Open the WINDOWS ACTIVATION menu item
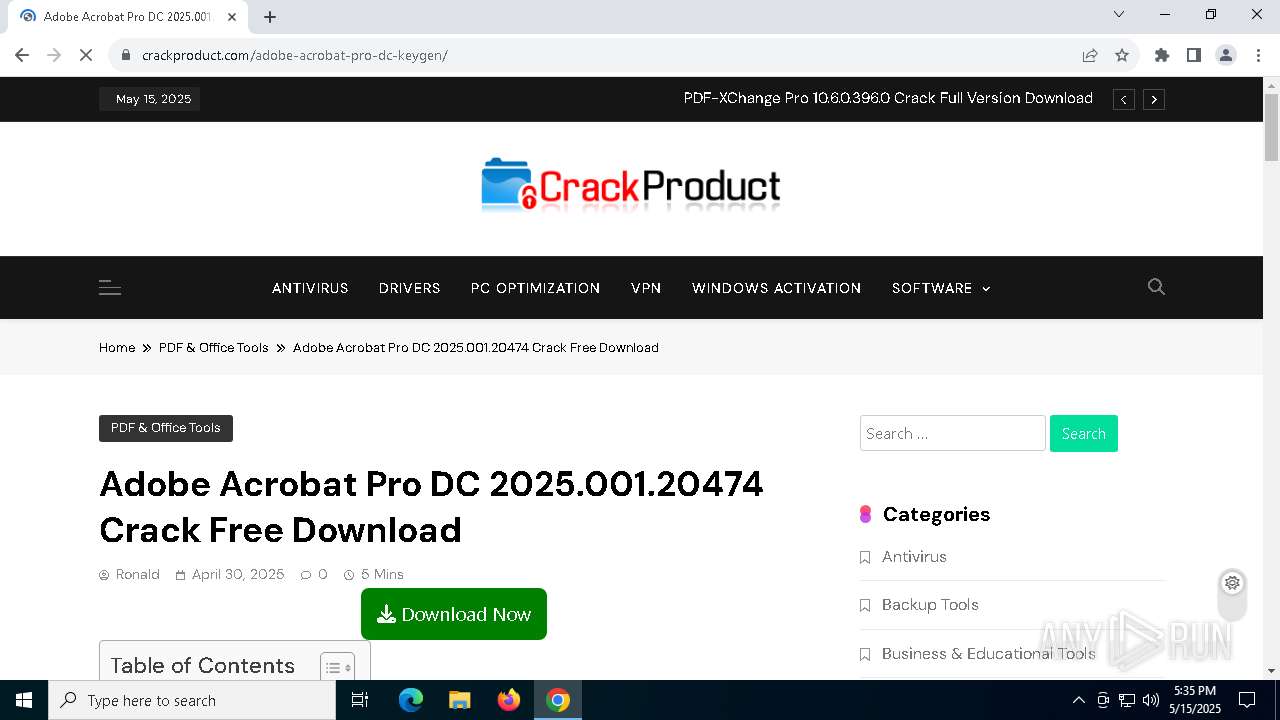 point(776,288)
